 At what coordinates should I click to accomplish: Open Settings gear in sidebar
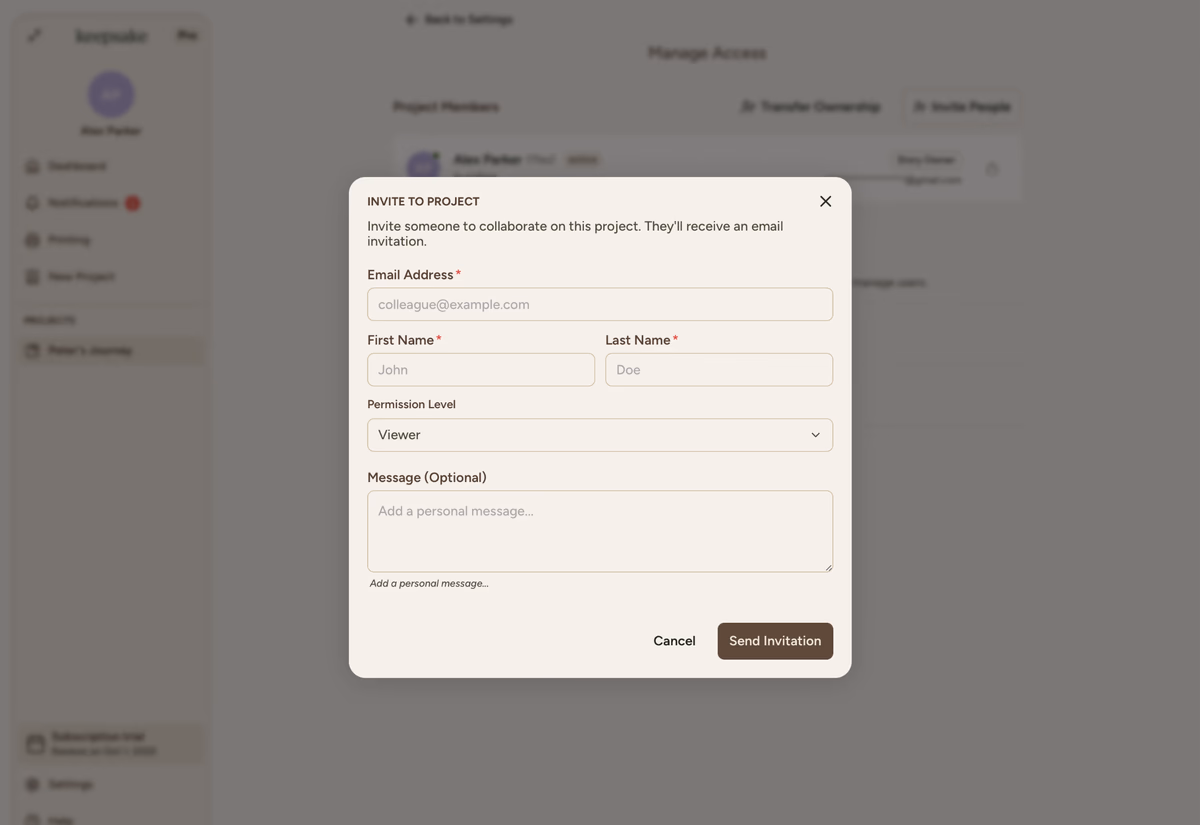(x=32, y=785)
